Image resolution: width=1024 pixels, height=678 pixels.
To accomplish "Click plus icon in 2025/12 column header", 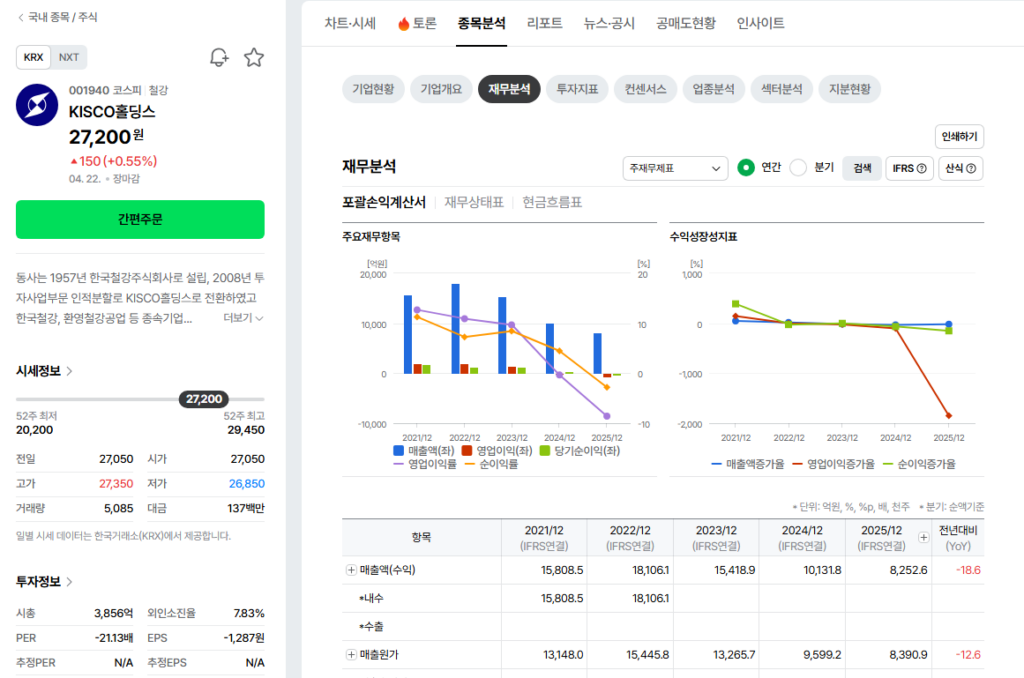I will tap(923, 538).
